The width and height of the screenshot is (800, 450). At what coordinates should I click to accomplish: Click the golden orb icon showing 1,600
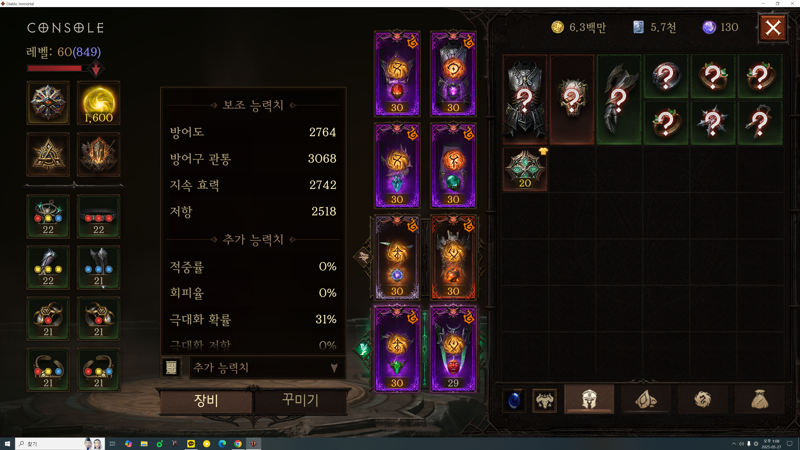click(98, 103)
